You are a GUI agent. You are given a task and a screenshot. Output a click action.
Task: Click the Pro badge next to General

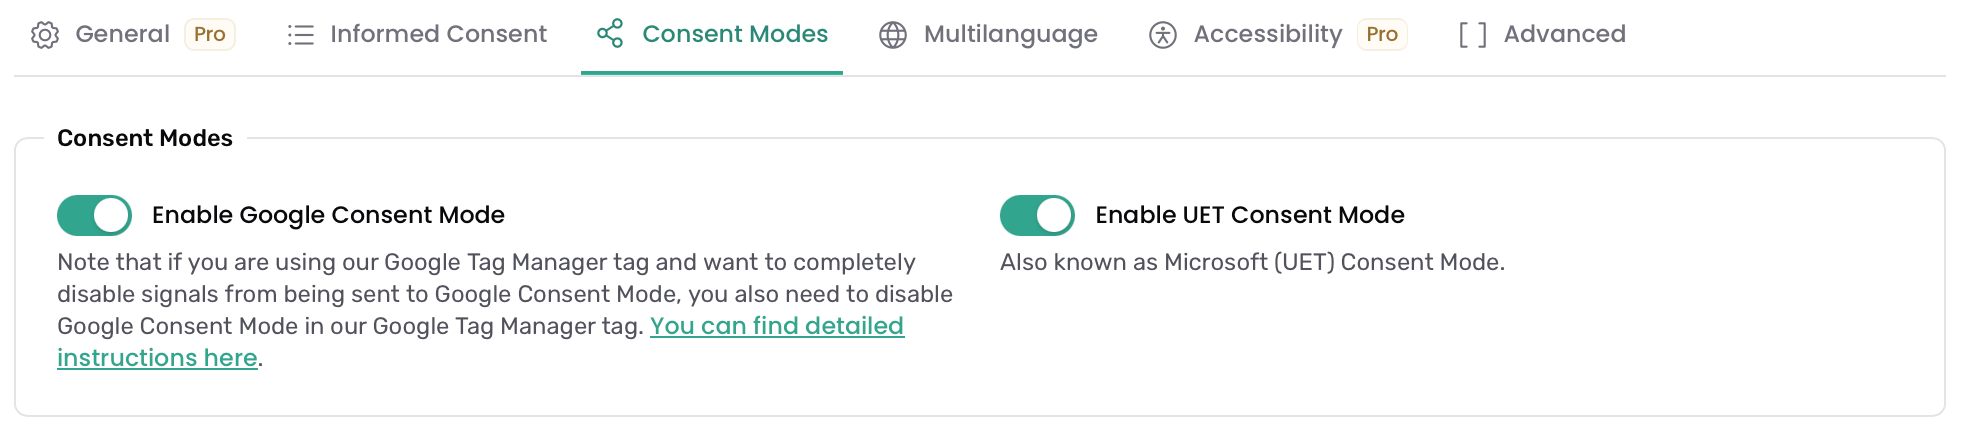point(210,34)
